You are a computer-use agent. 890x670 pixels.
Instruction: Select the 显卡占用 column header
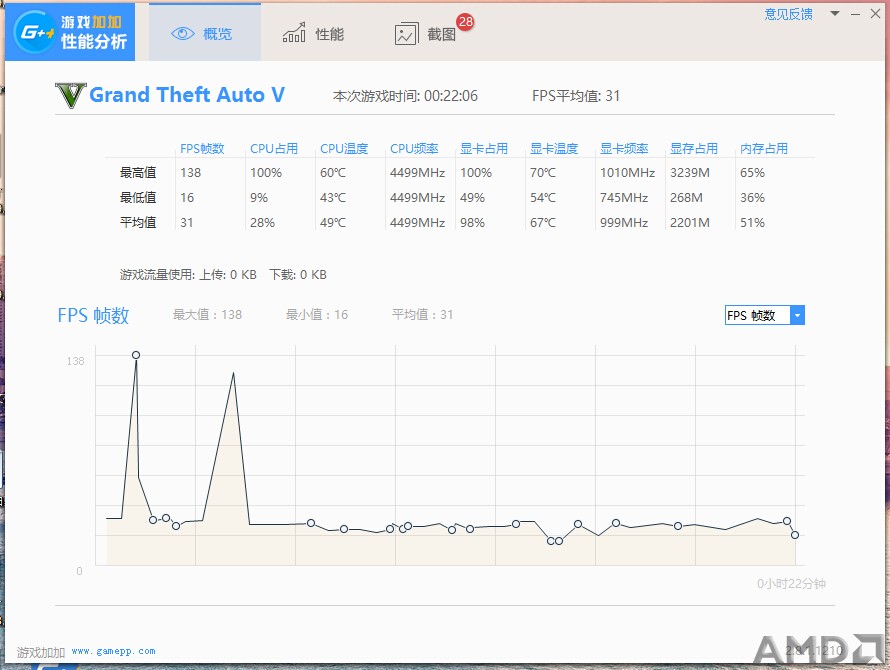(484, 149)
